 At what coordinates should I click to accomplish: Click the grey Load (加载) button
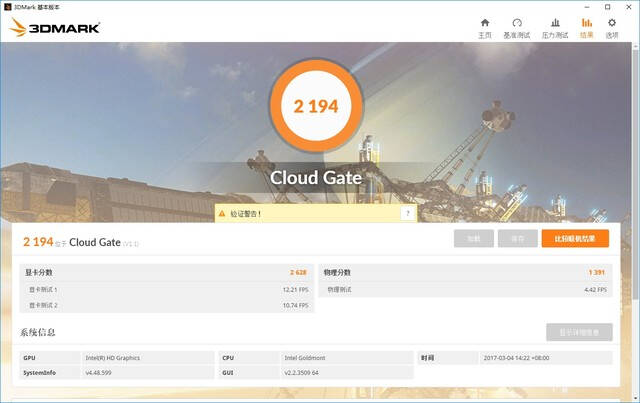(473, 238)
